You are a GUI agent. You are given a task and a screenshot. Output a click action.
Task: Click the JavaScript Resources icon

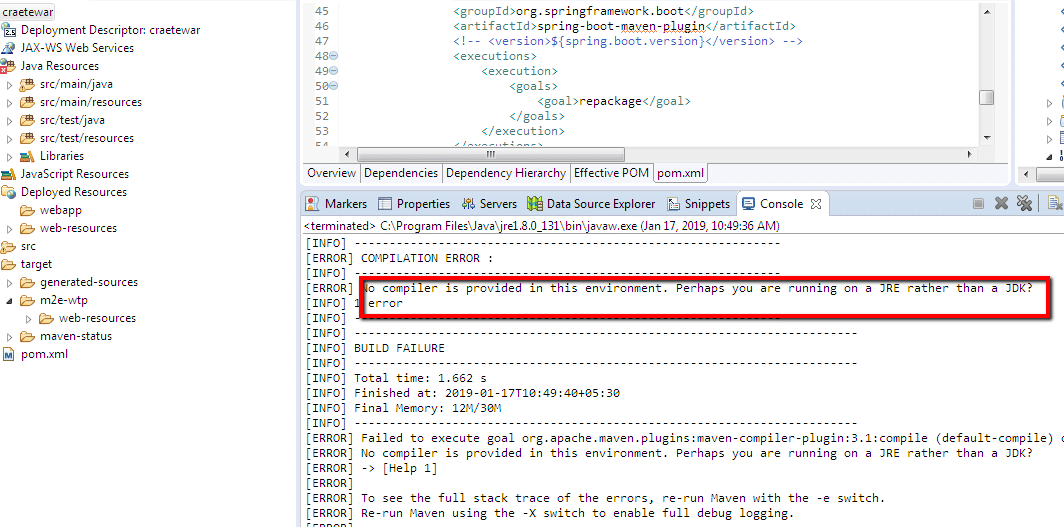click(9, 174)
